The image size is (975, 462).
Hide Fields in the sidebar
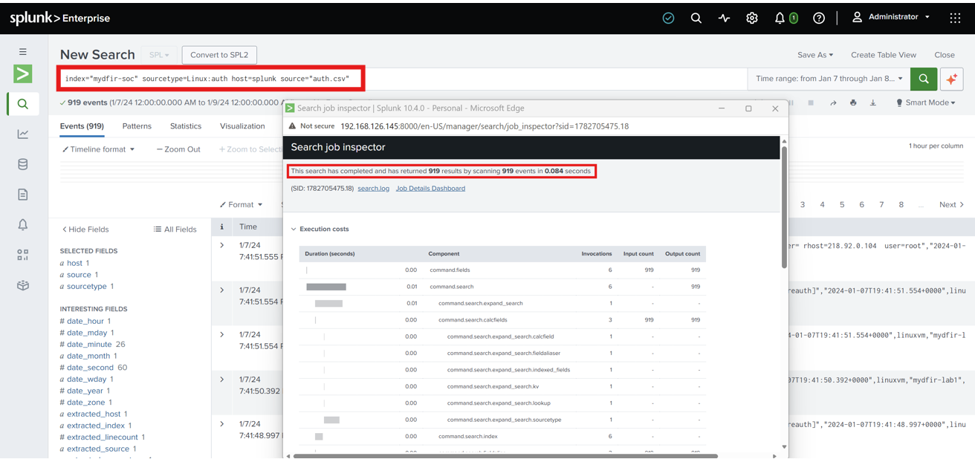point(86,229)
